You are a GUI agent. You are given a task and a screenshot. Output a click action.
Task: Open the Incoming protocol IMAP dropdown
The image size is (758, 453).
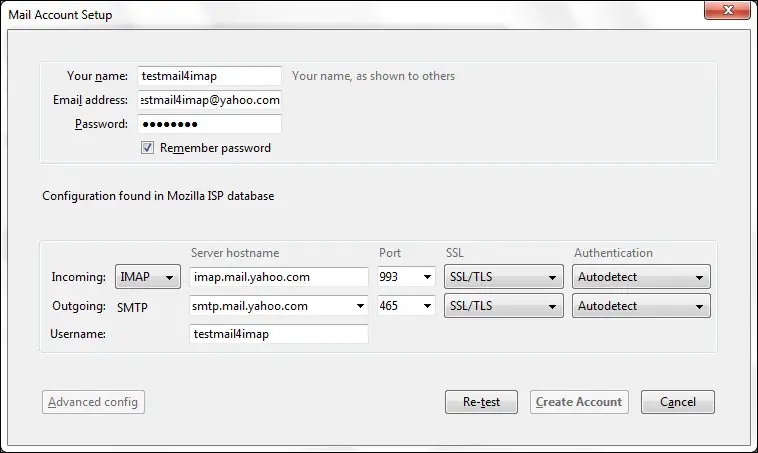click(148, 277)
